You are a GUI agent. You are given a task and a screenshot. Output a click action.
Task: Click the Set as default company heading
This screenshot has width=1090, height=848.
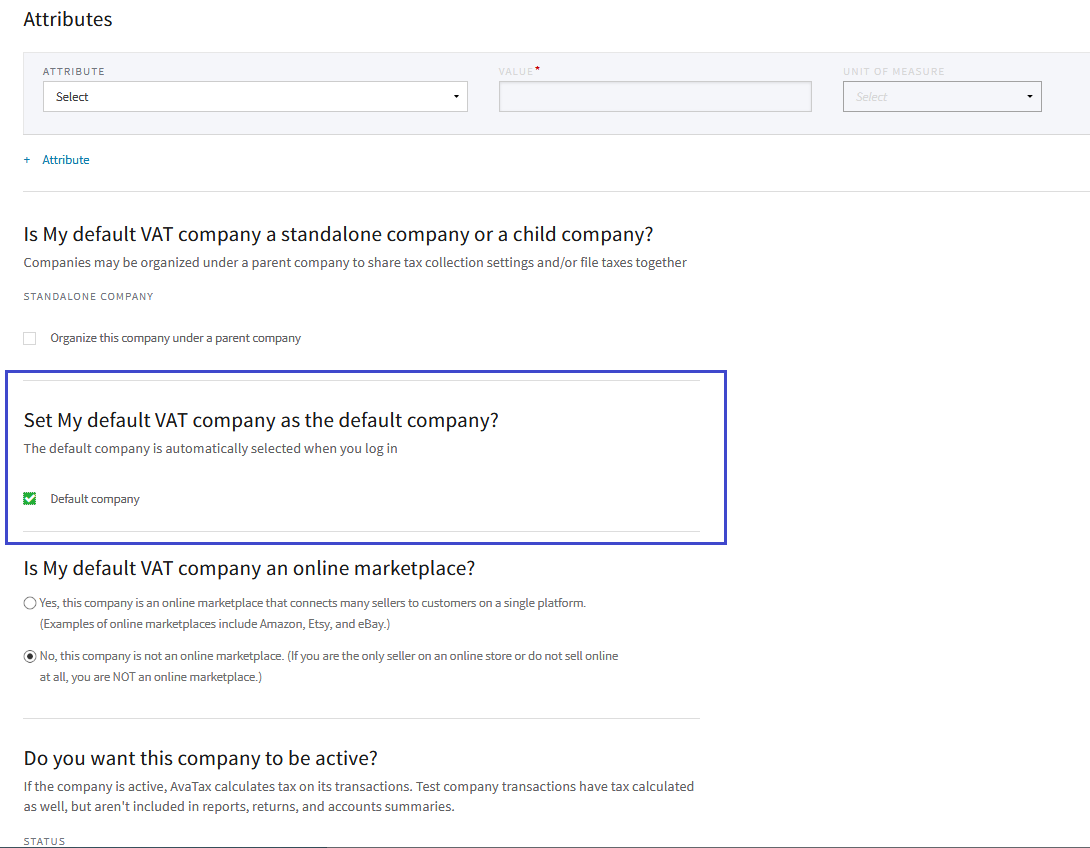tap(260, 420)
